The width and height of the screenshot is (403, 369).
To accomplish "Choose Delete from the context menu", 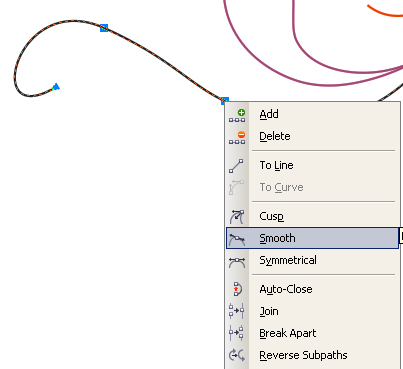I will [312, 136].
